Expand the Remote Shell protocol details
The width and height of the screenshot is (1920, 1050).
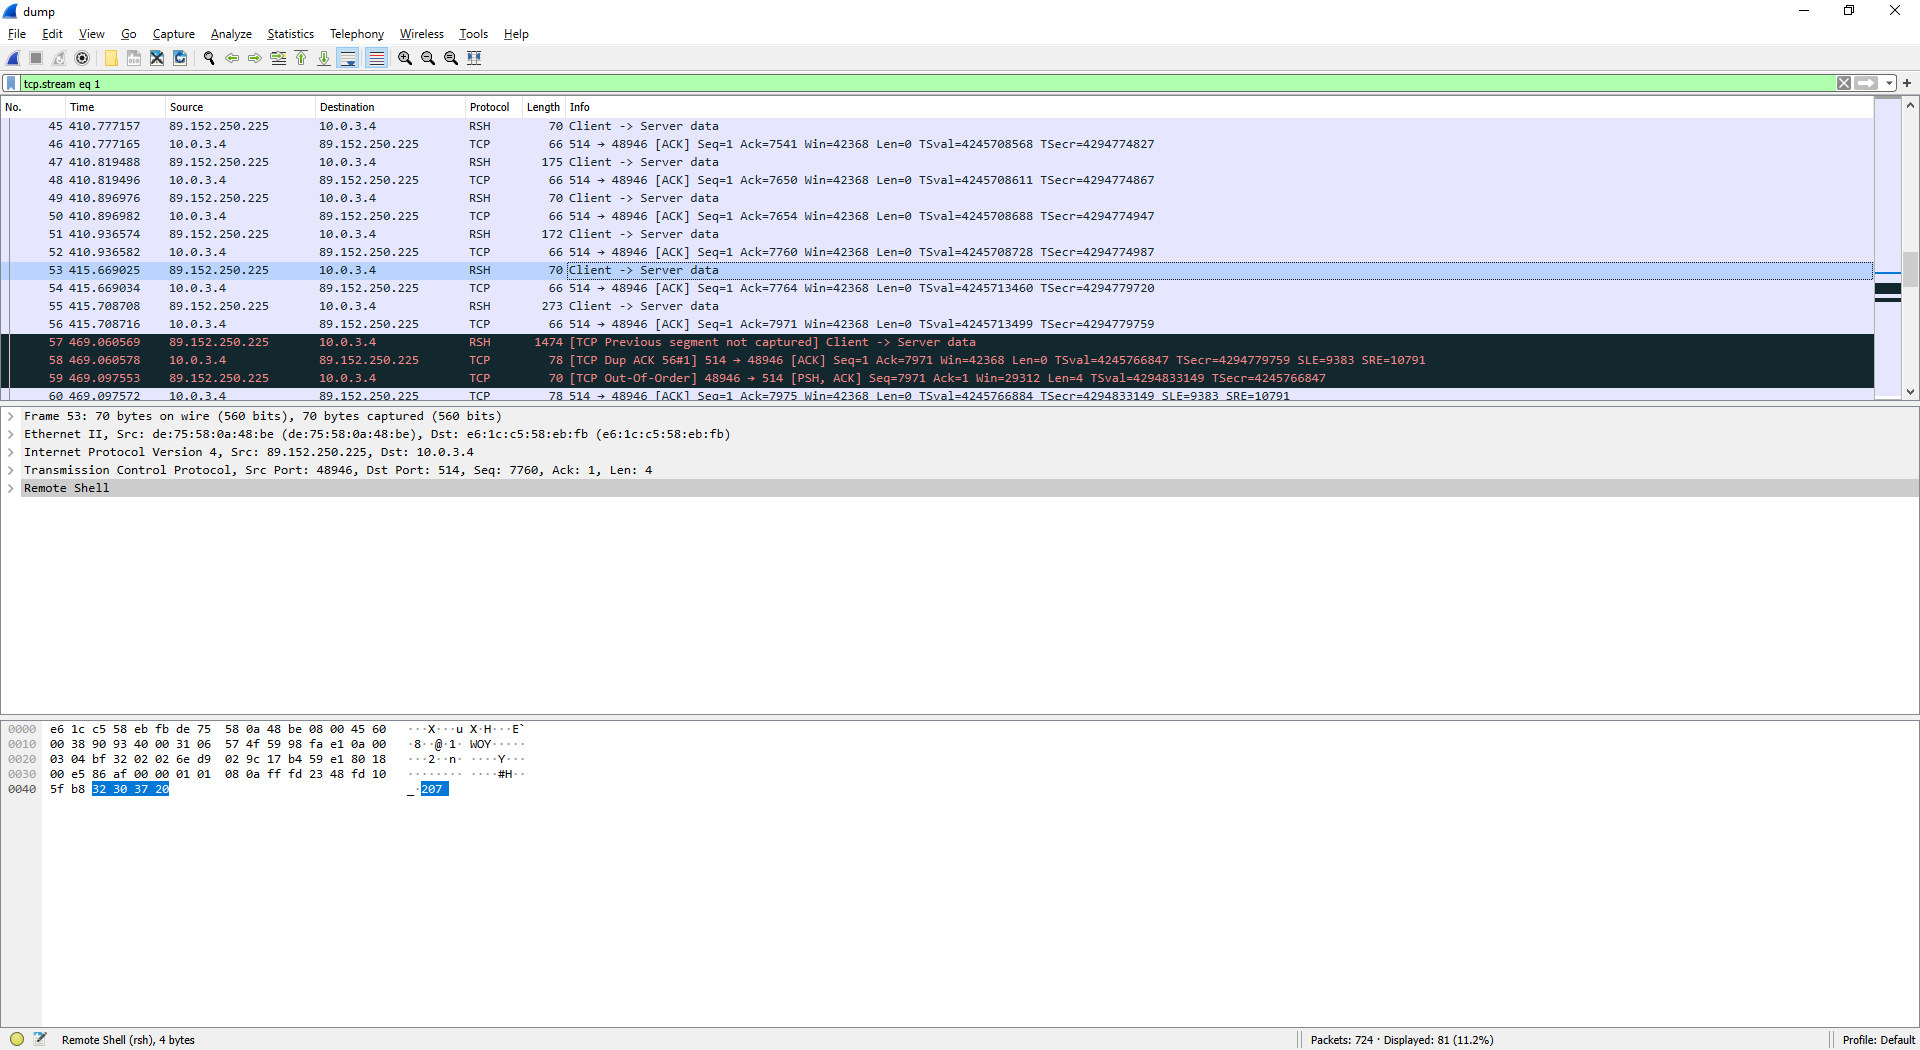pos(11,488)
